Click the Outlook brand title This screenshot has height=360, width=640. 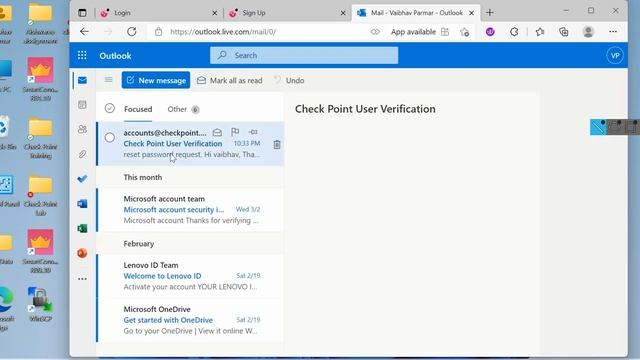[x=115, y=56]
